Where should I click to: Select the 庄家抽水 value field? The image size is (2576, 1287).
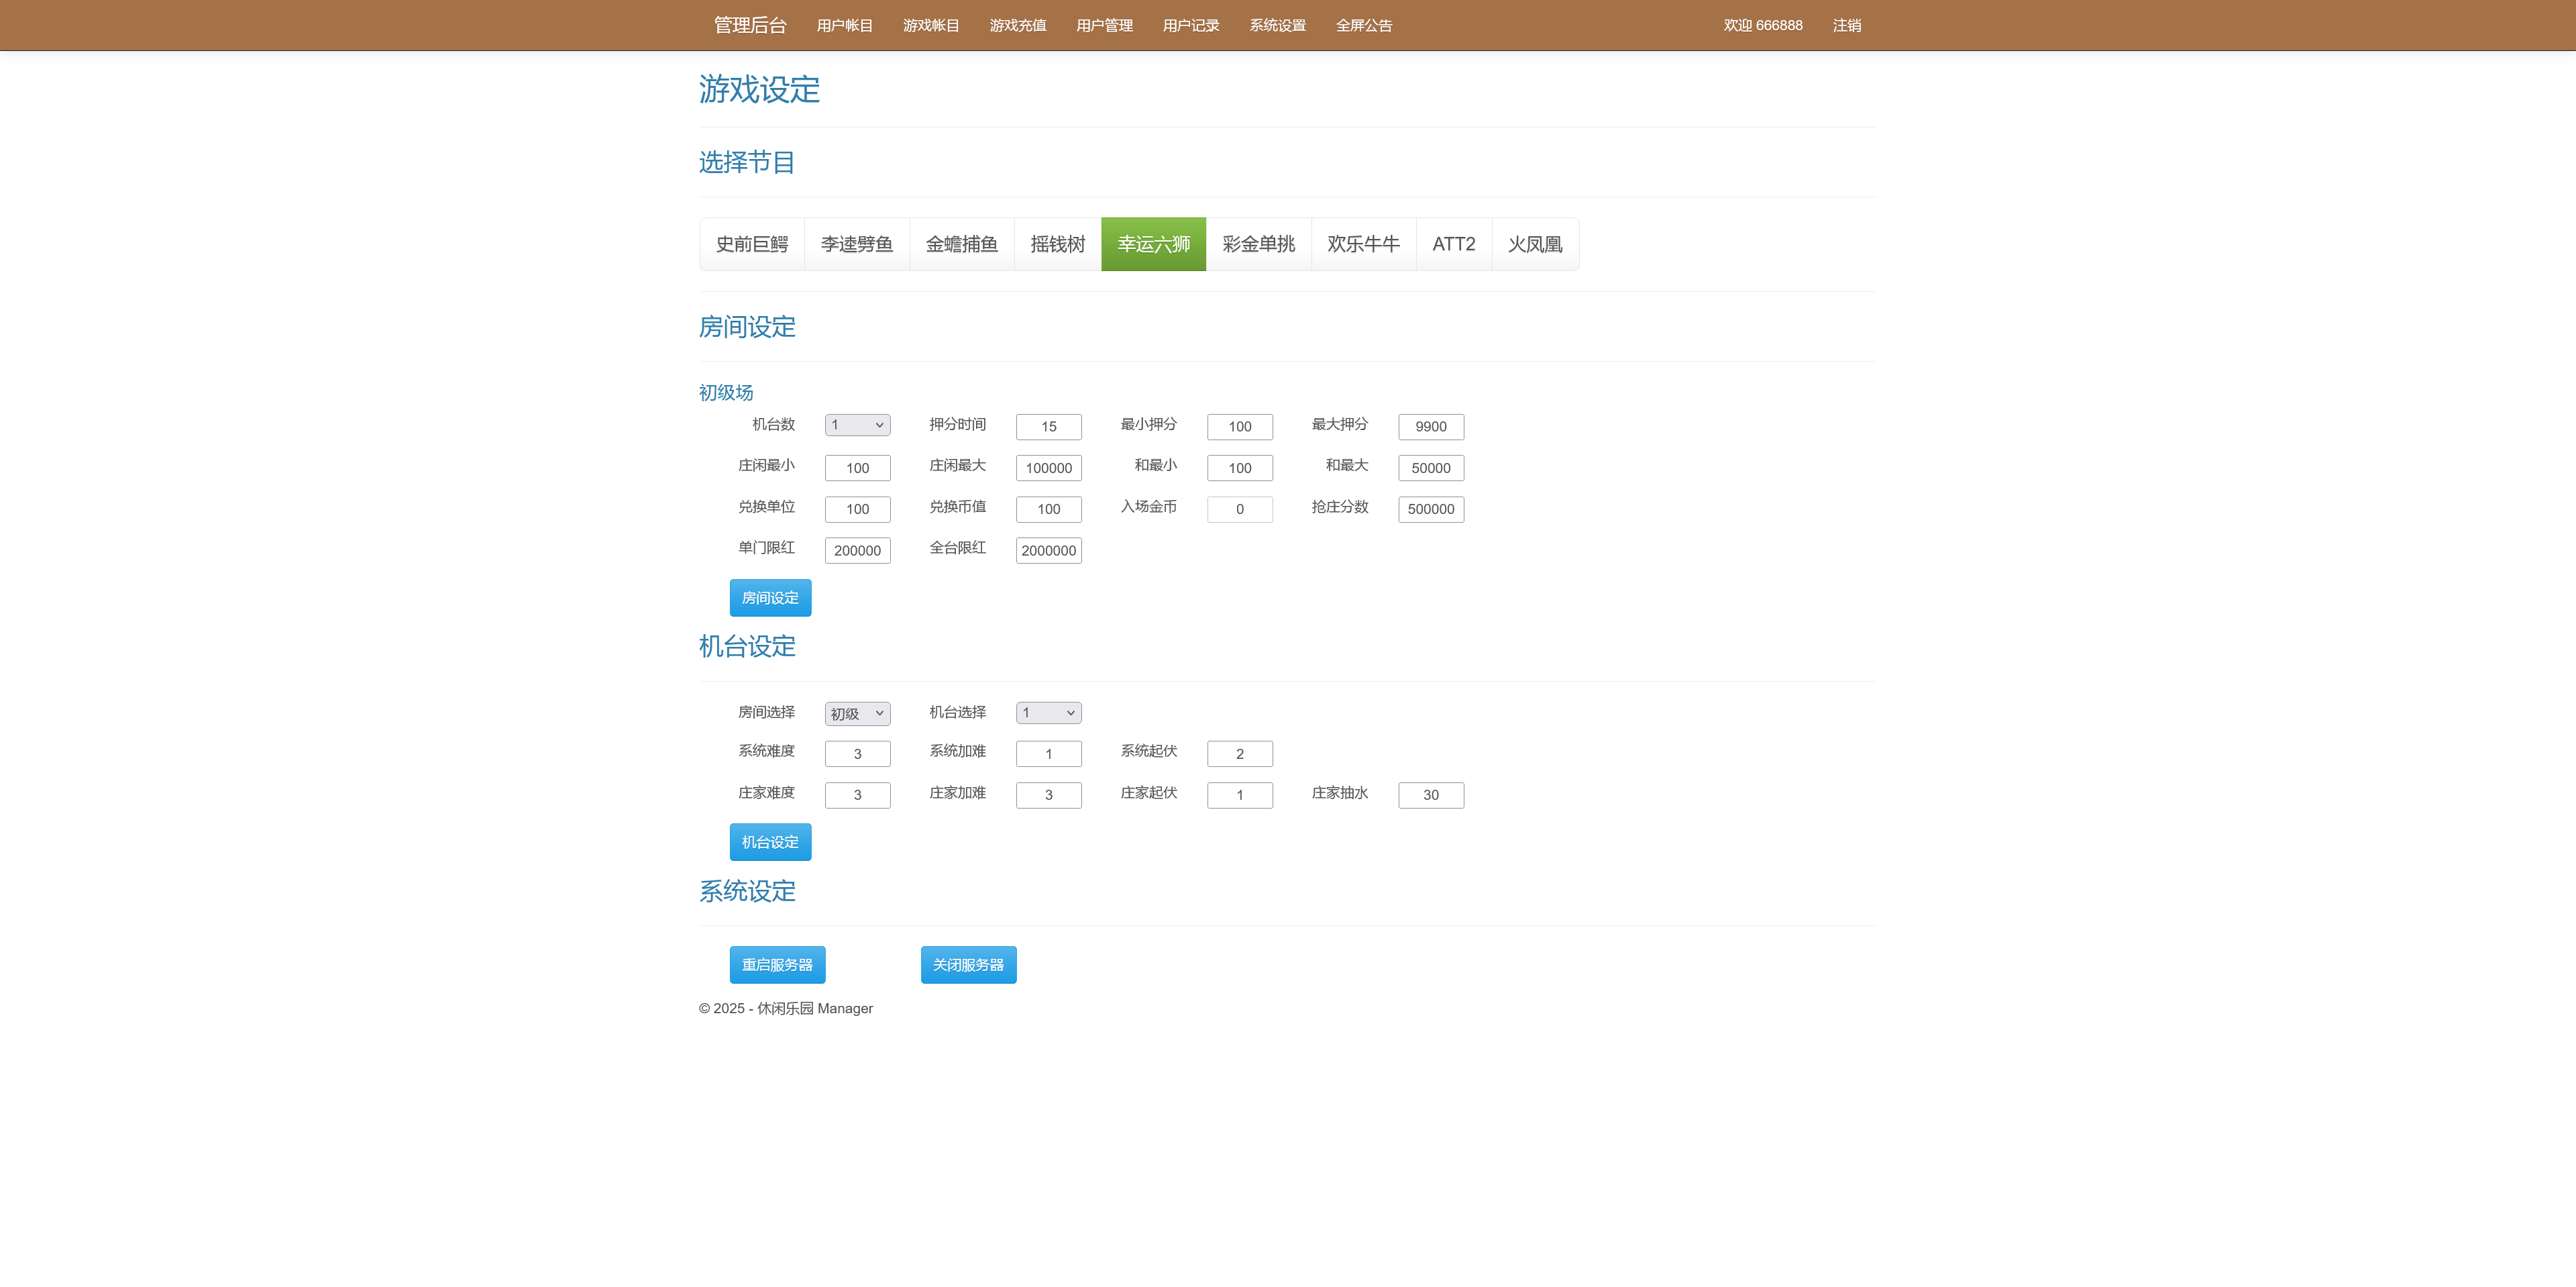(x=1430, y=794)
